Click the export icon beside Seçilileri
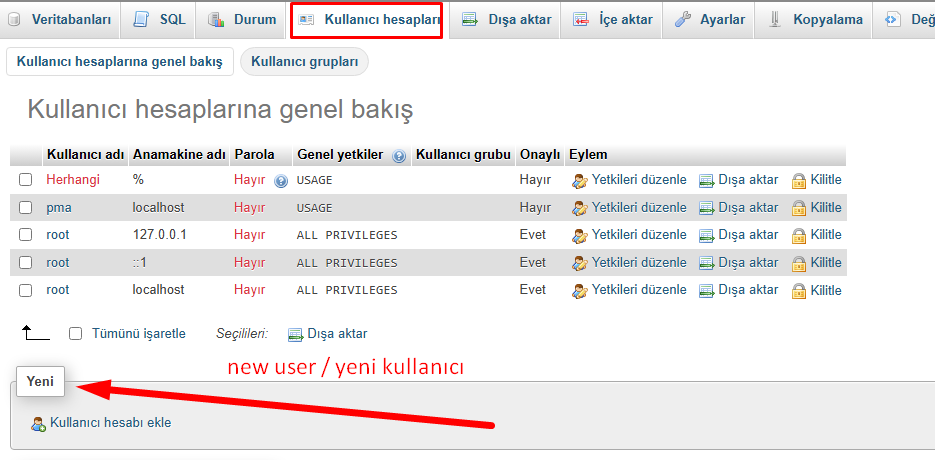 pos(296,335)
